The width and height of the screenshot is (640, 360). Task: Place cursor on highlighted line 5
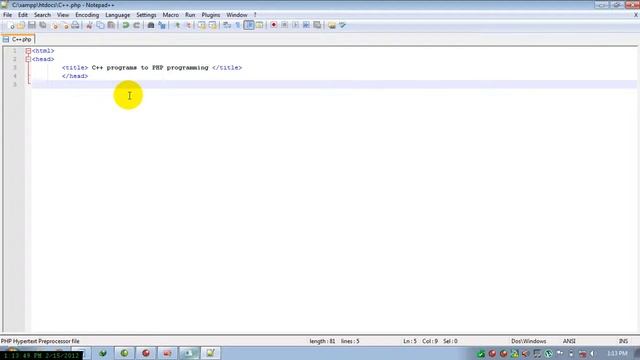click(334, 84)
